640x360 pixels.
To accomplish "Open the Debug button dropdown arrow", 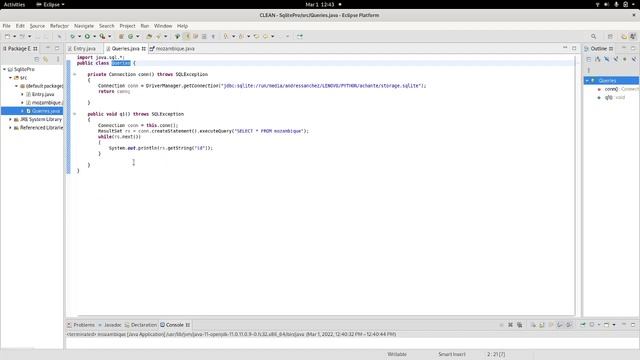I will 79,36.
